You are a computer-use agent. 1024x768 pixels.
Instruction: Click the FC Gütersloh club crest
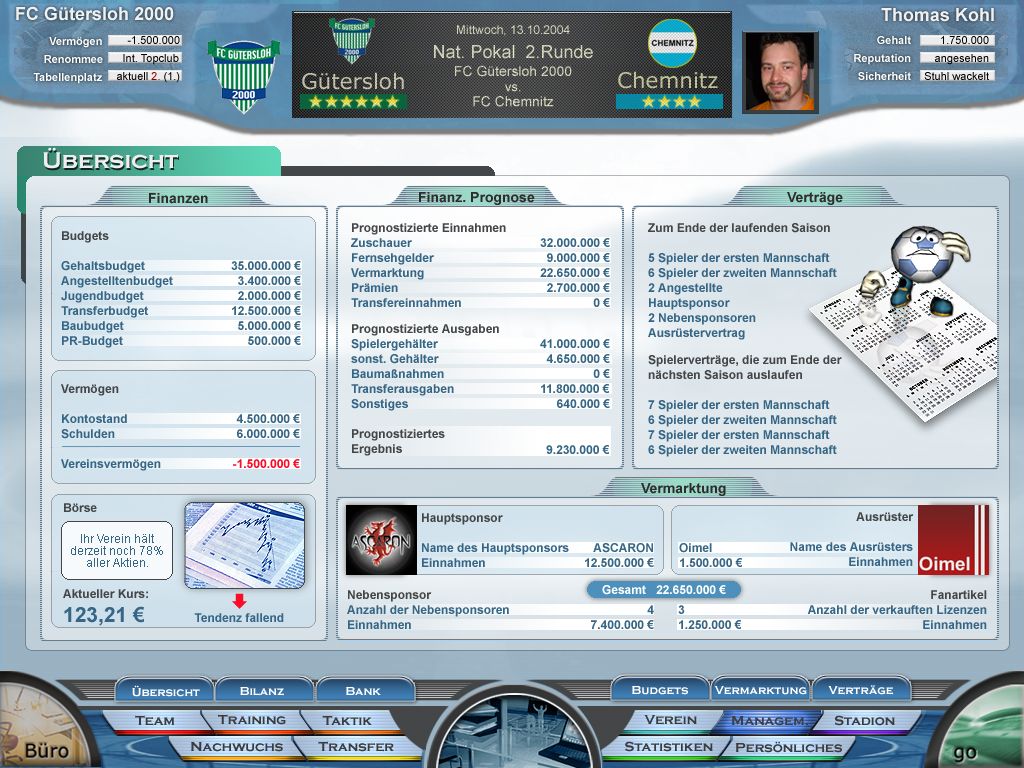coord(244,74)
